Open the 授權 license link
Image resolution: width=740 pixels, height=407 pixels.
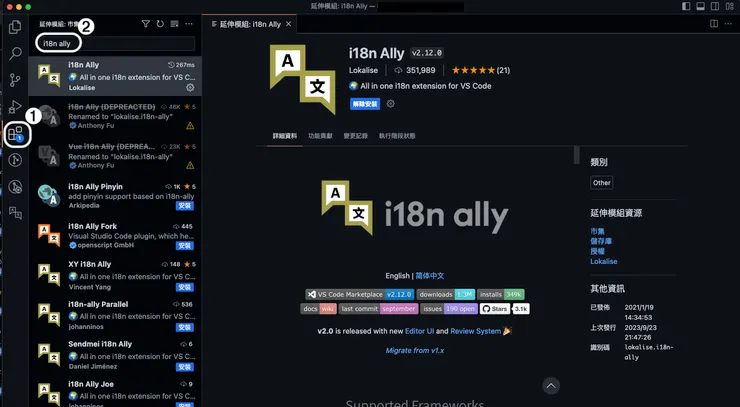click(597, 251)
